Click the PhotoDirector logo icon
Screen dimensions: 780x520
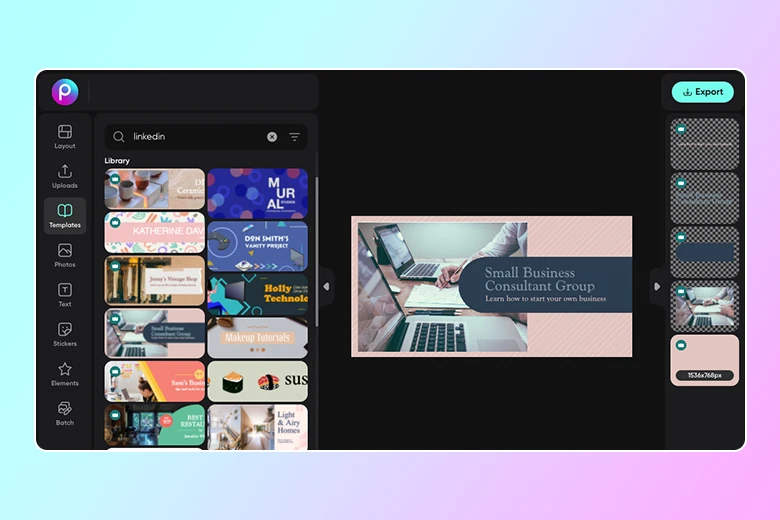[65, 92]
